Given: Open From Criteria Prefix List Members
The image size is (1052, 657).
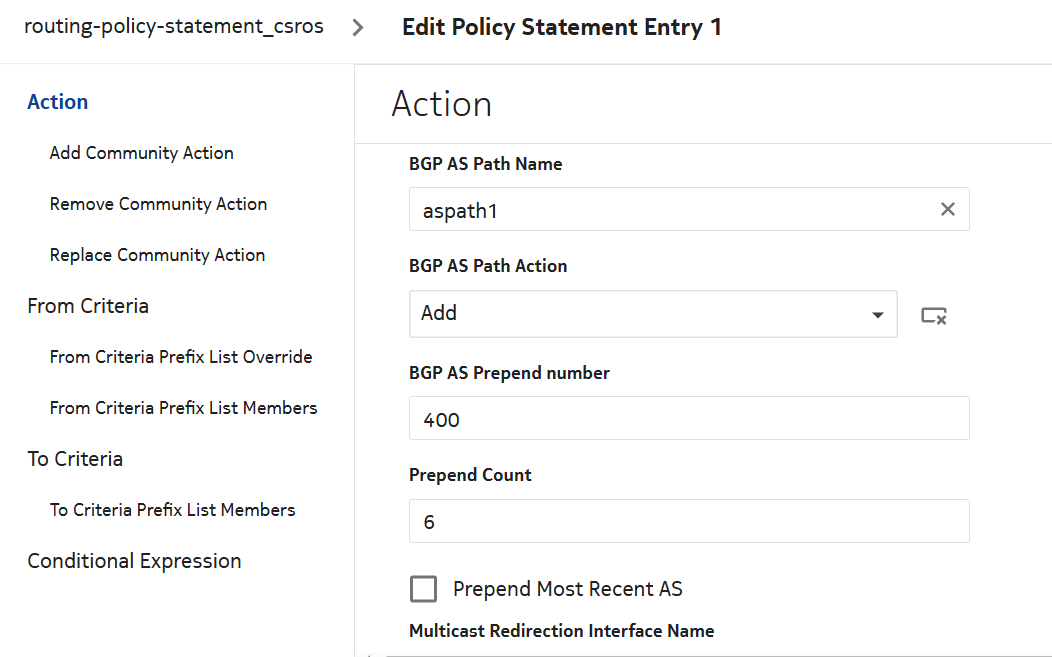Looking at the screenshot, I should [x=183, y=408].
